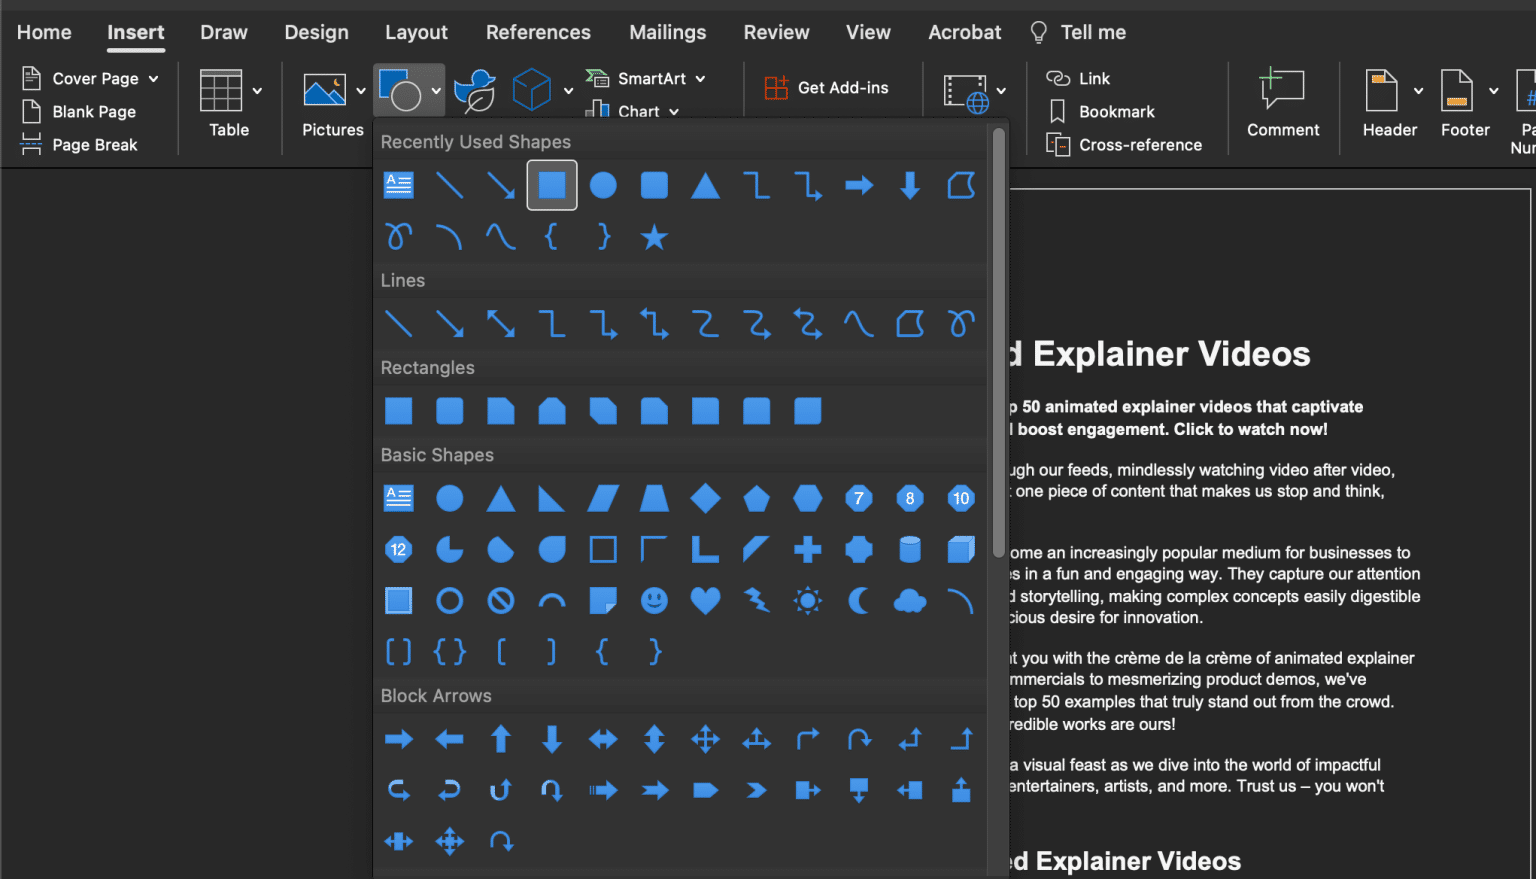Viewport: 1536px width, 879px height.
Task: Click the shapes panel vertical scrollbar
Action: (x=998, y=342)
